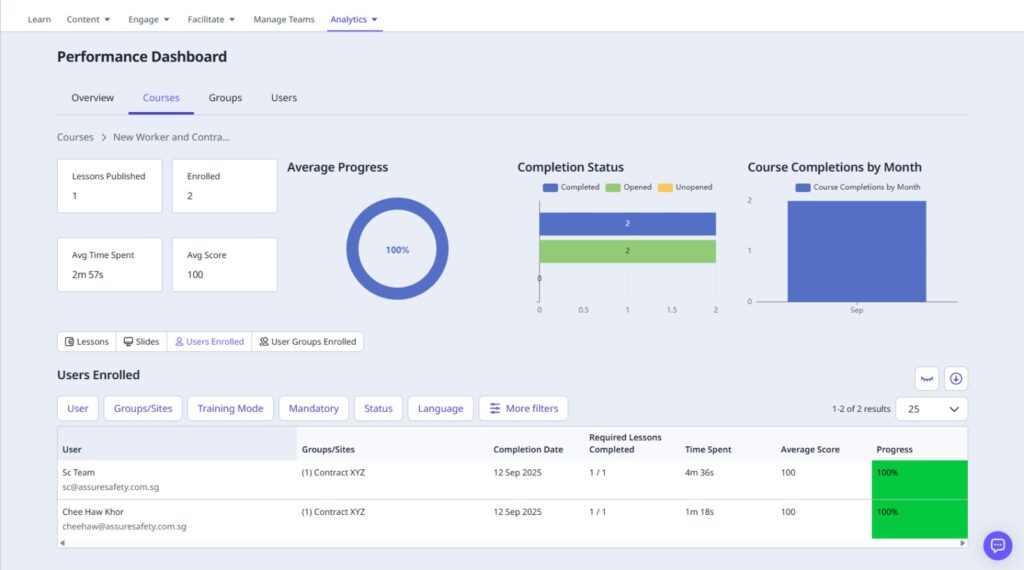Expand the Content navigation menu

tap(88, 19)
